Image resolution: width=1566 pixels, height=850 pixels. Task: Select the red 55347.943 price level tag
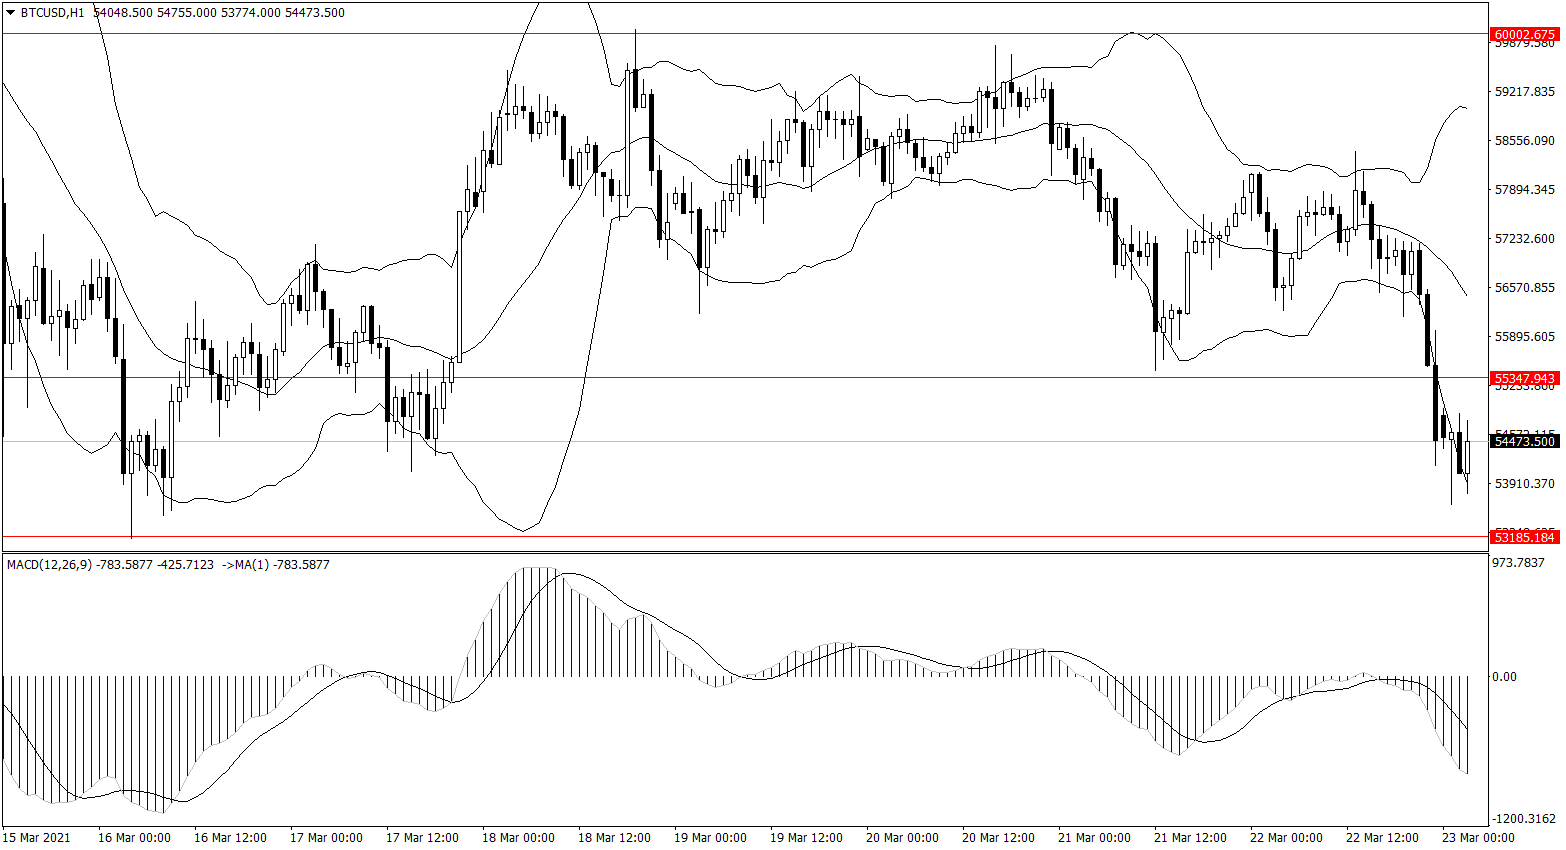(x=1524, y=378)
